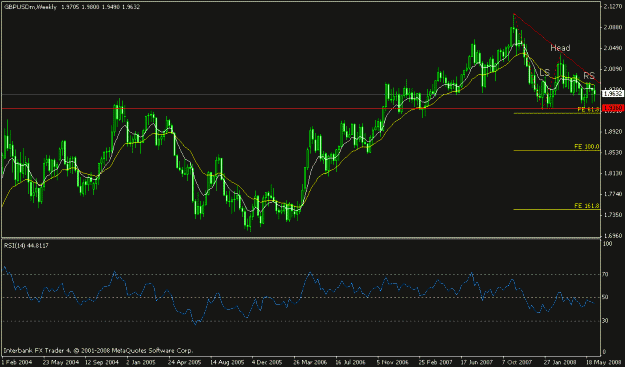Select the 'Head' pattern label

(560, 48)
